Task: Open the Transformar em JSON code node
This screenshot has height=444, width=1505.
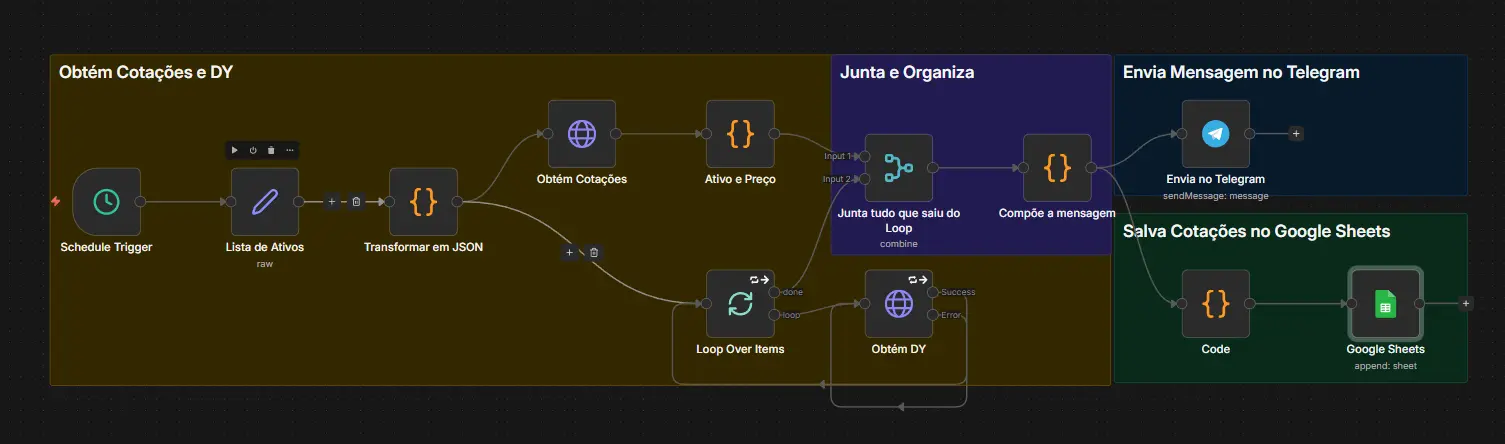Action: point(423,202)
